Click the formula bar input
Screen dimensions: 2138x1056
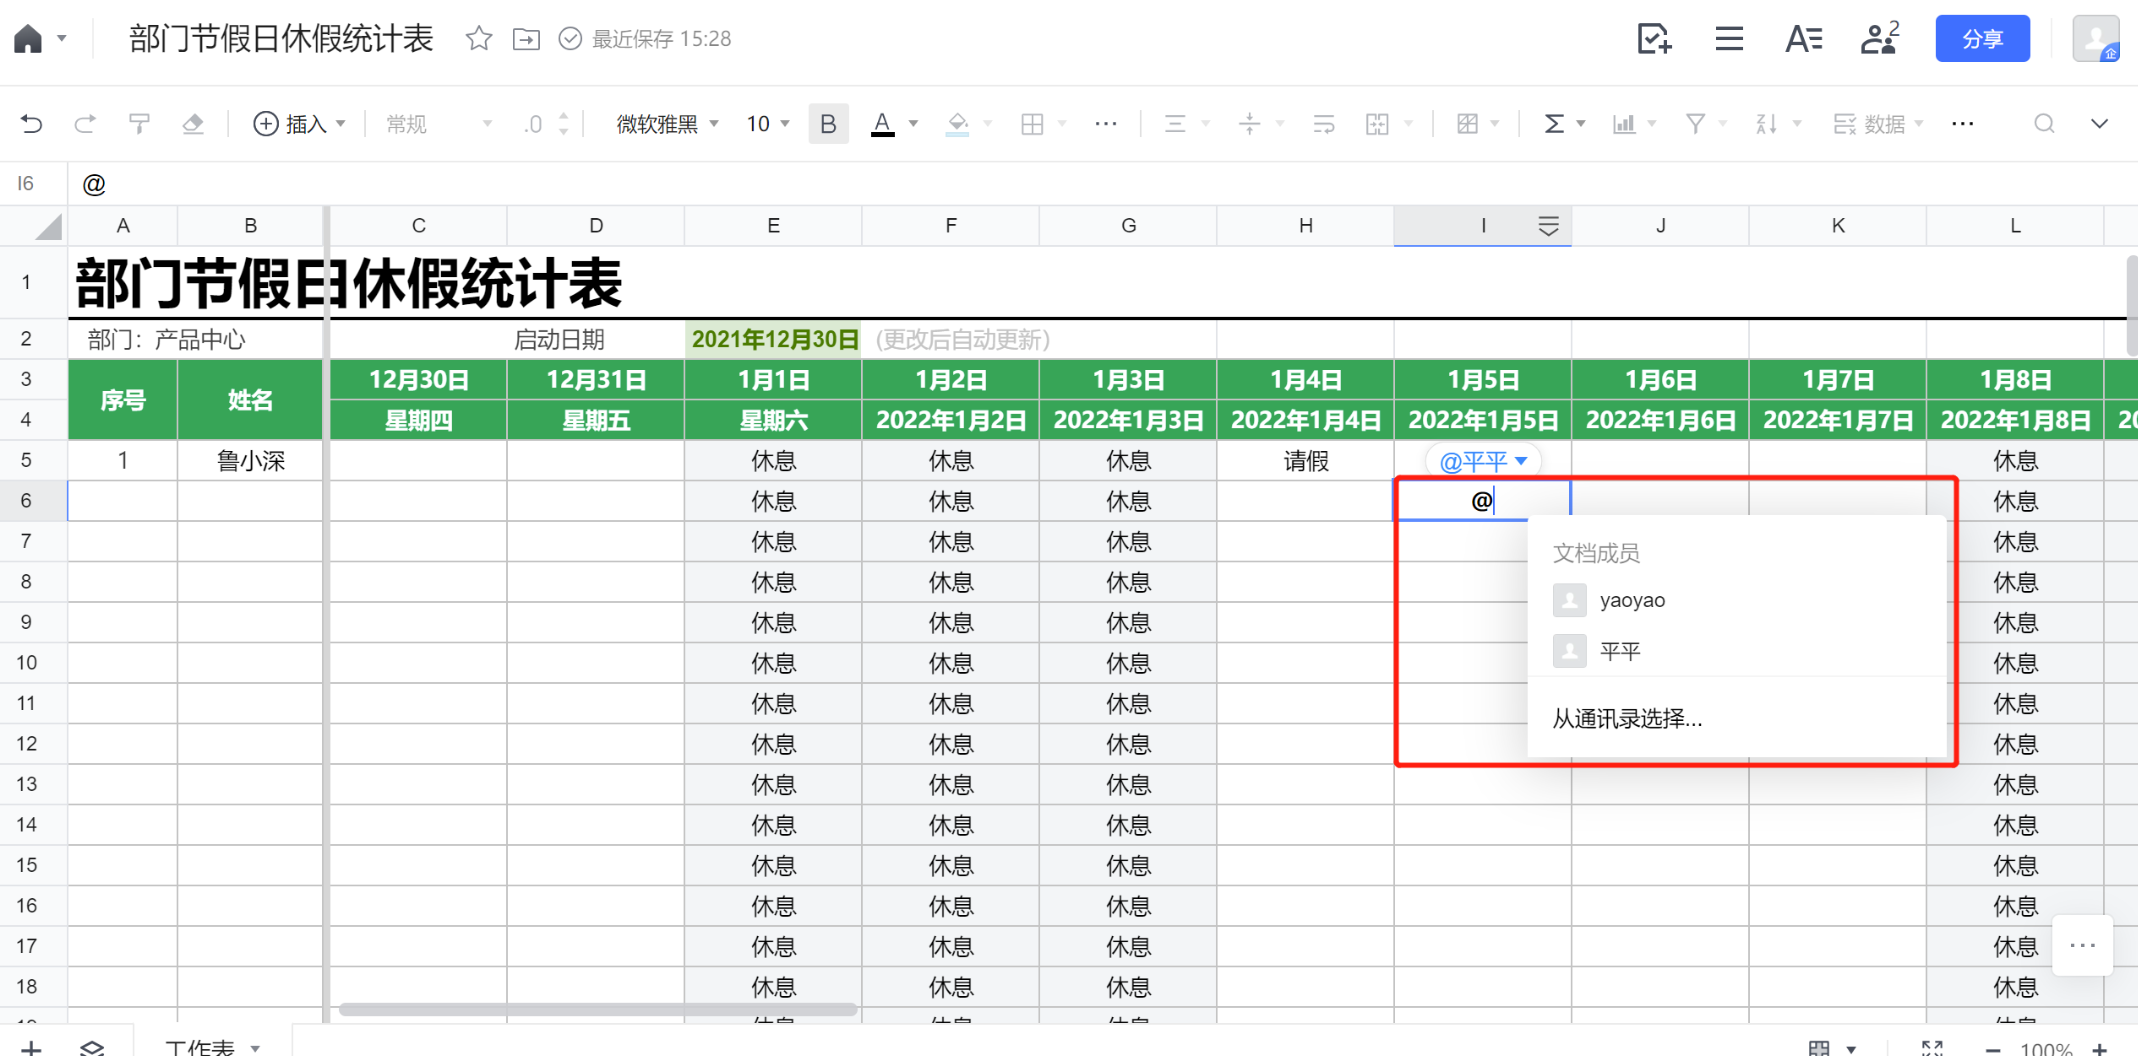coord(1000,184)
